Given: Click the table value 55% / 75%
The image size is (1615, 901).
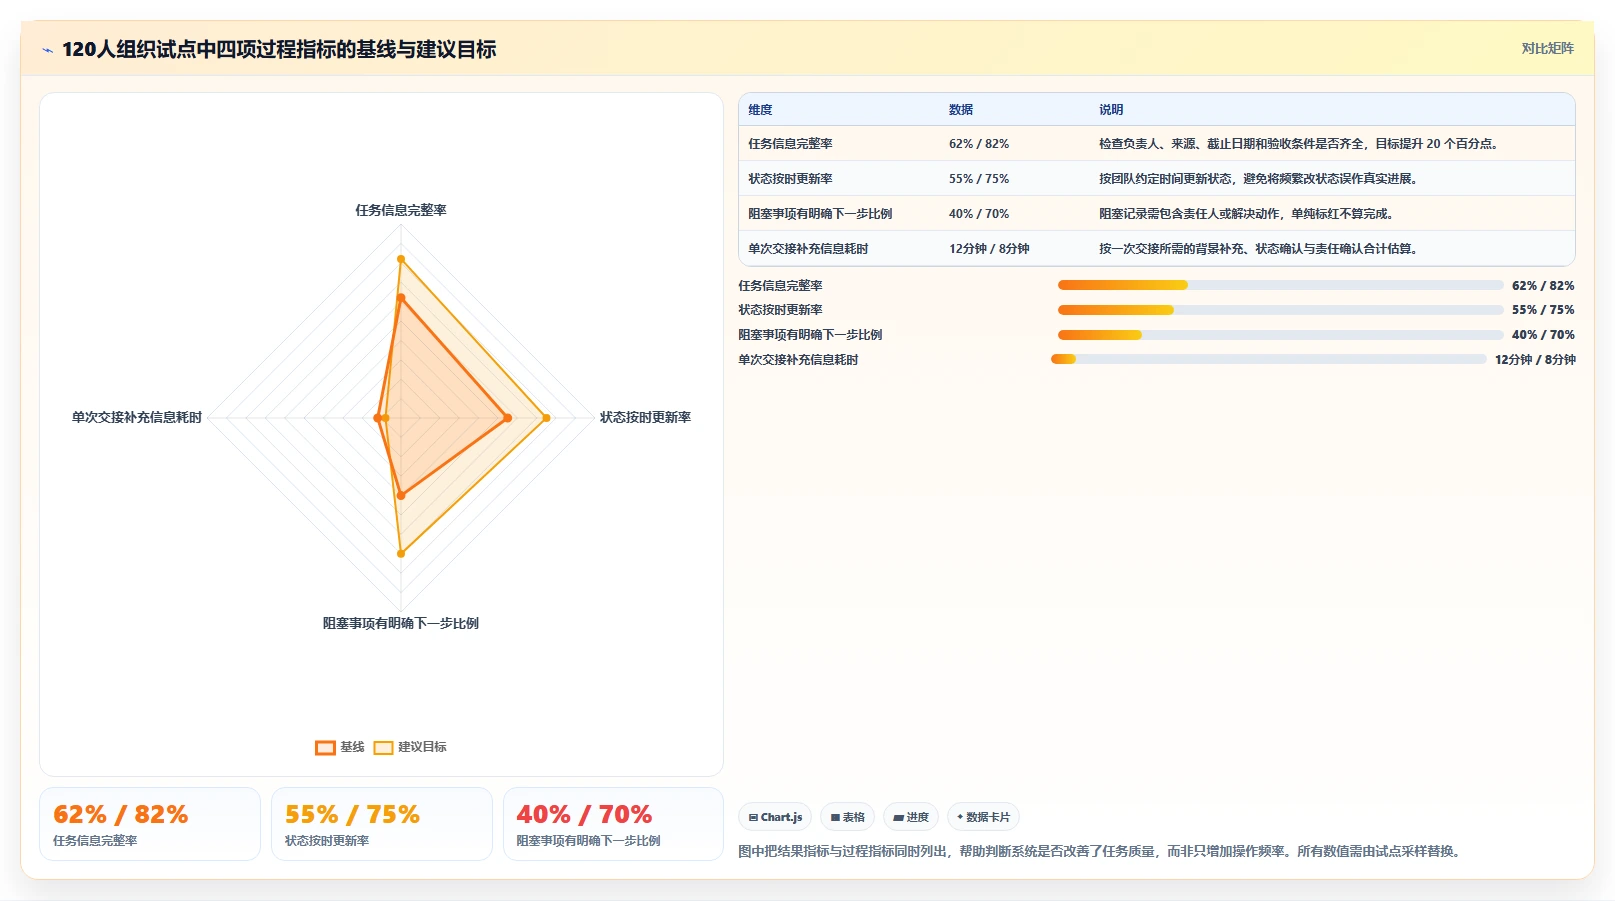Looking at the screenshot, I should click(x=979, y=179).
